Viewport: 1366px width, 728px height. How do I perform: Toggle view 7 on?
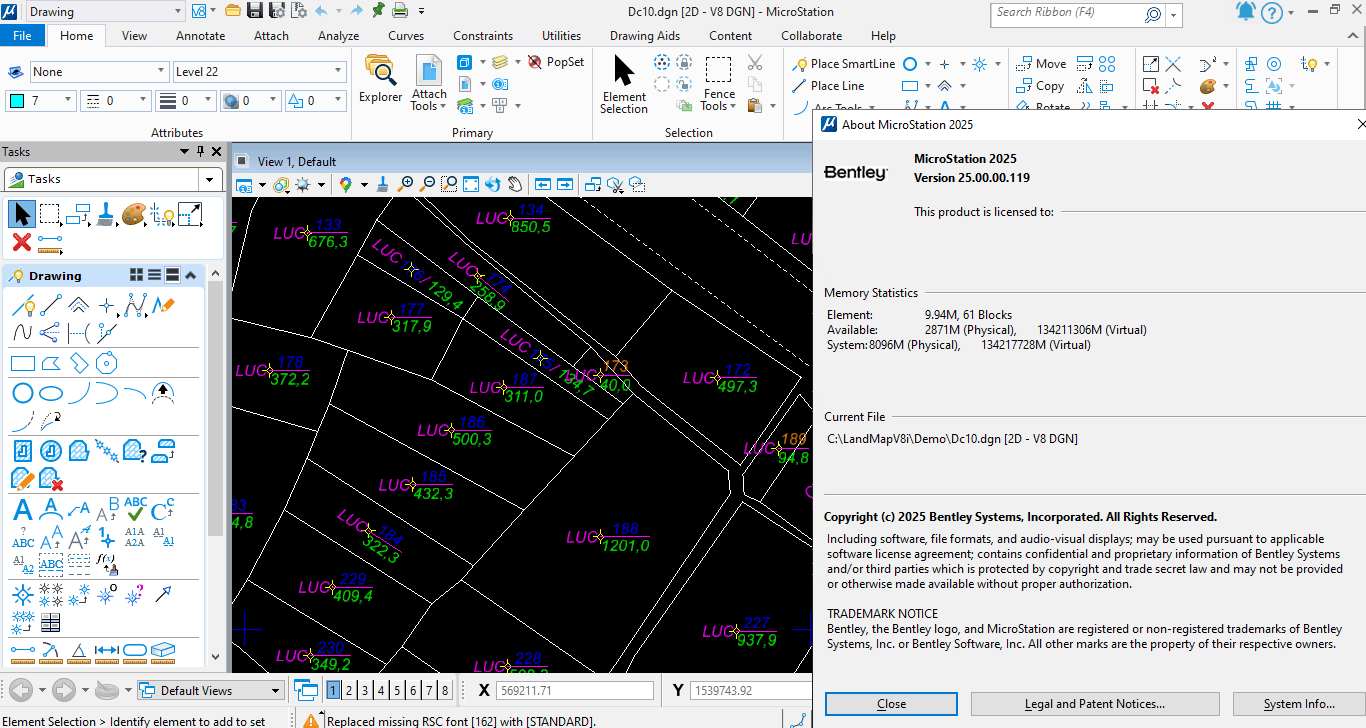pos(429,690)
